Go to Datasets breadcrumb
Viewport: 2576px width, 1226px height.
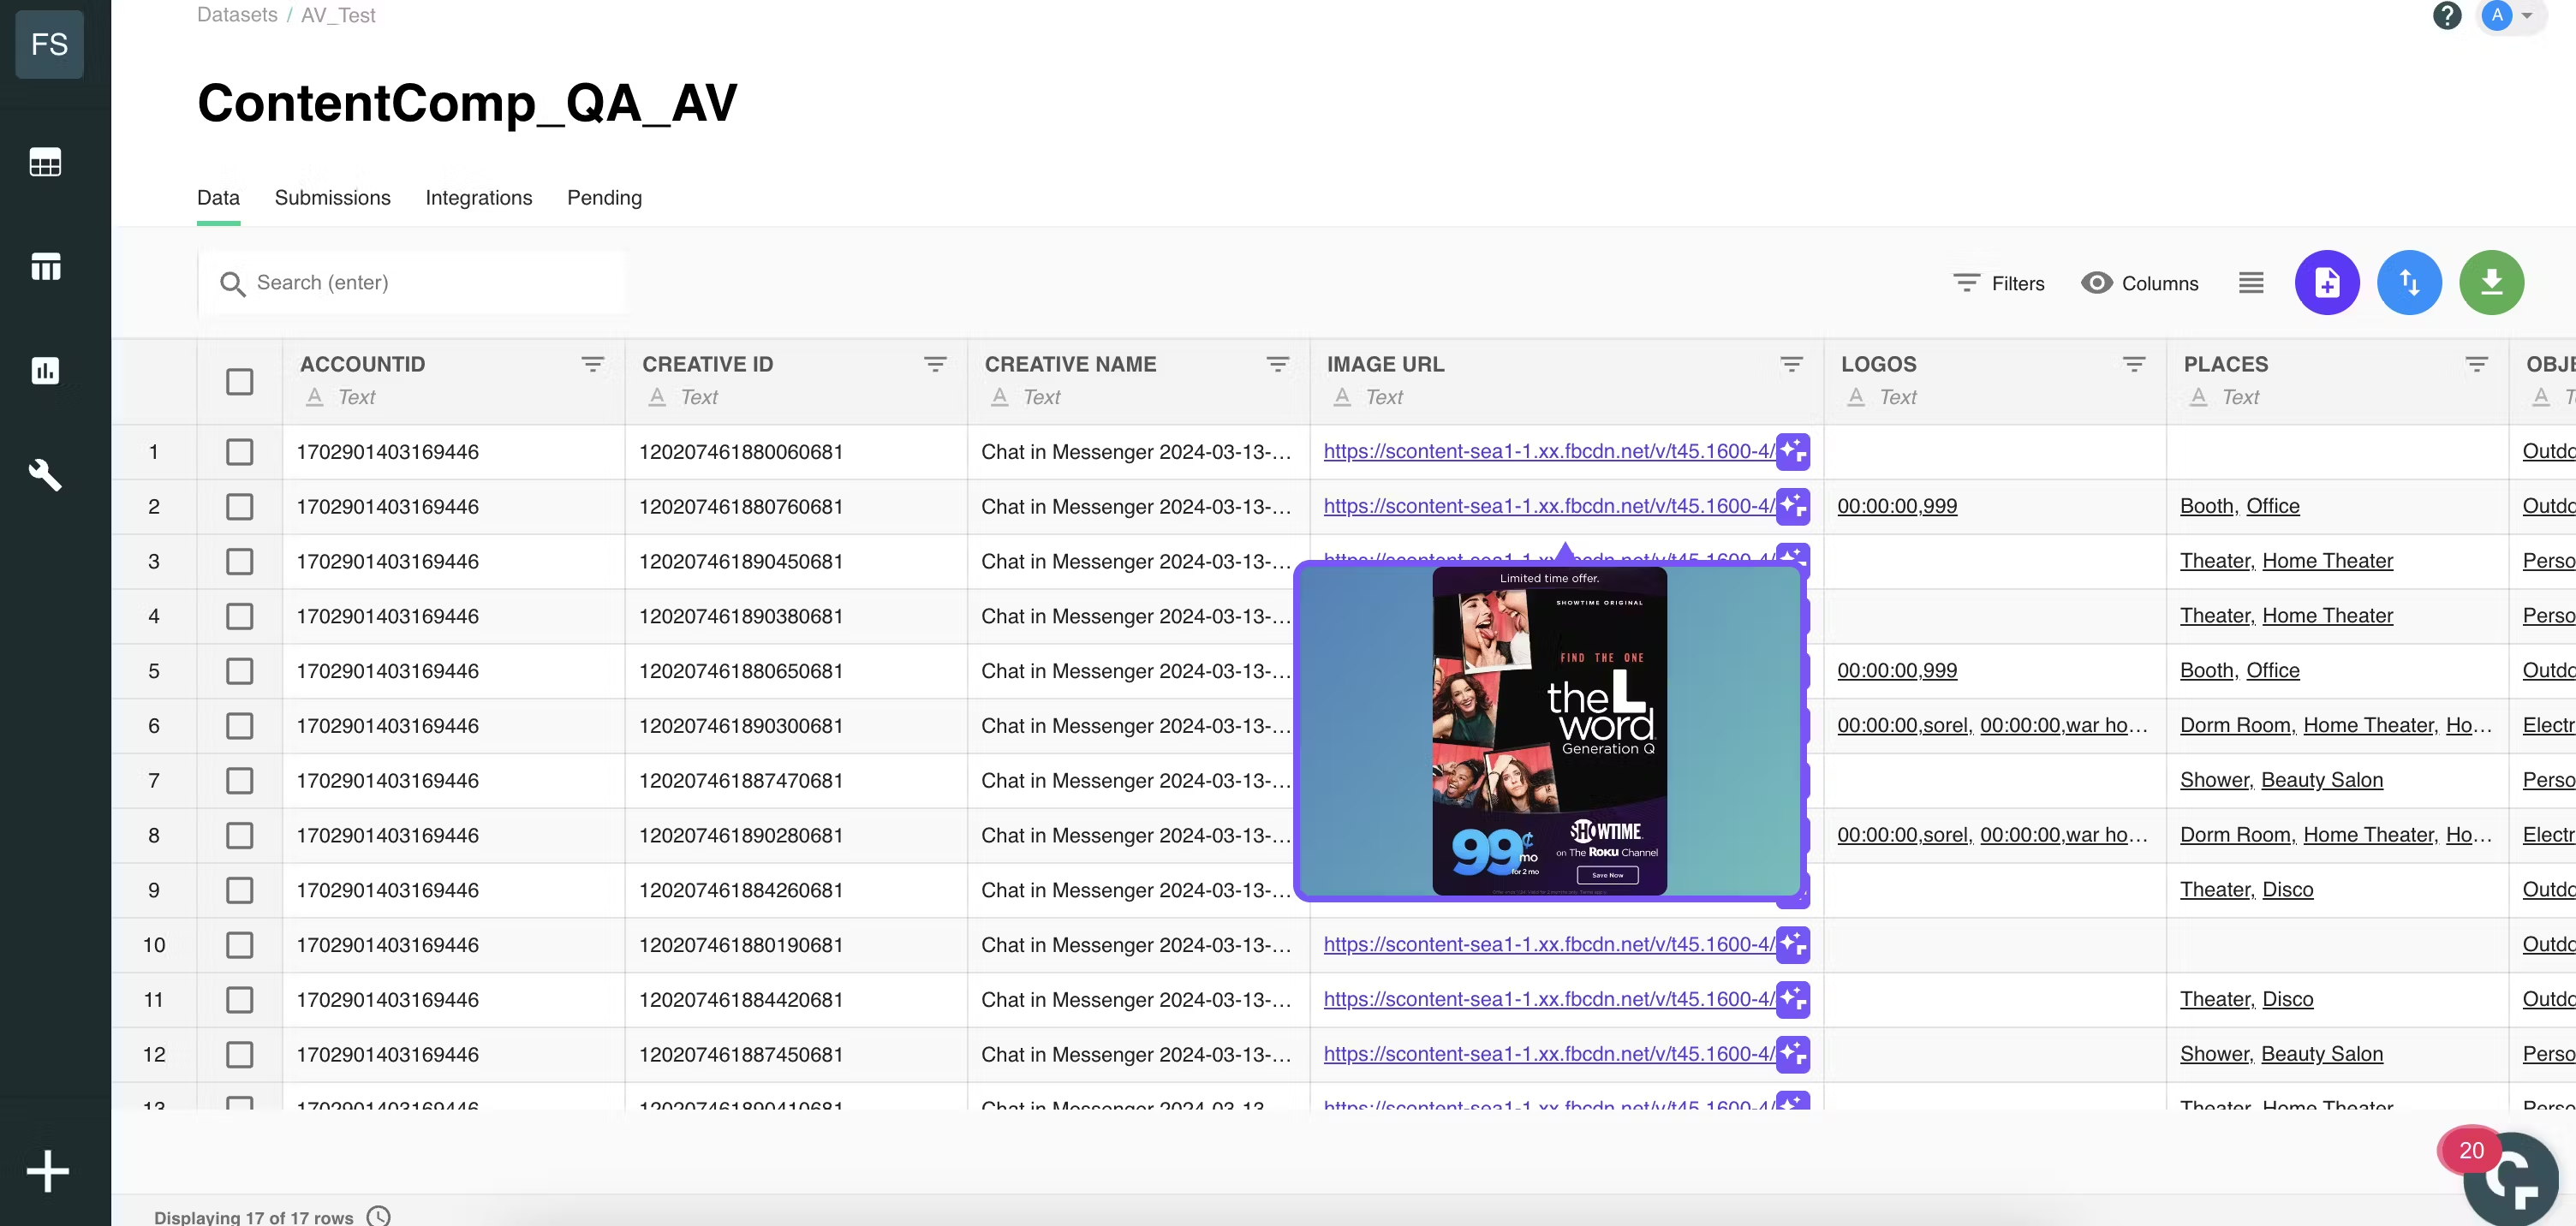(237, 15)
